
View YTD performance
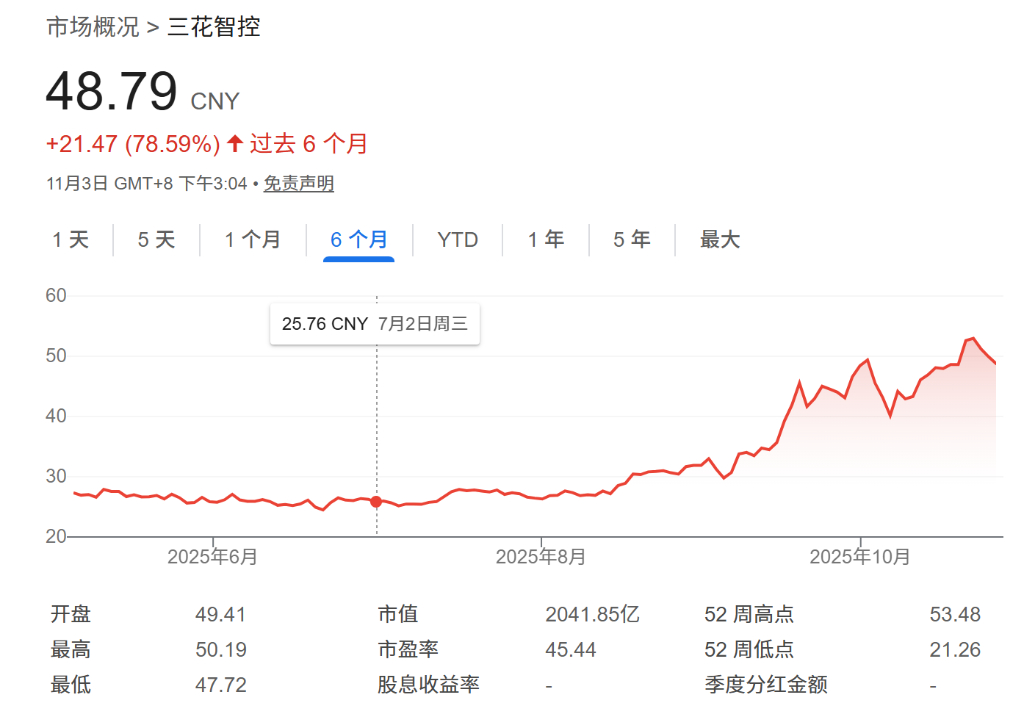click(x=458, y=239)
